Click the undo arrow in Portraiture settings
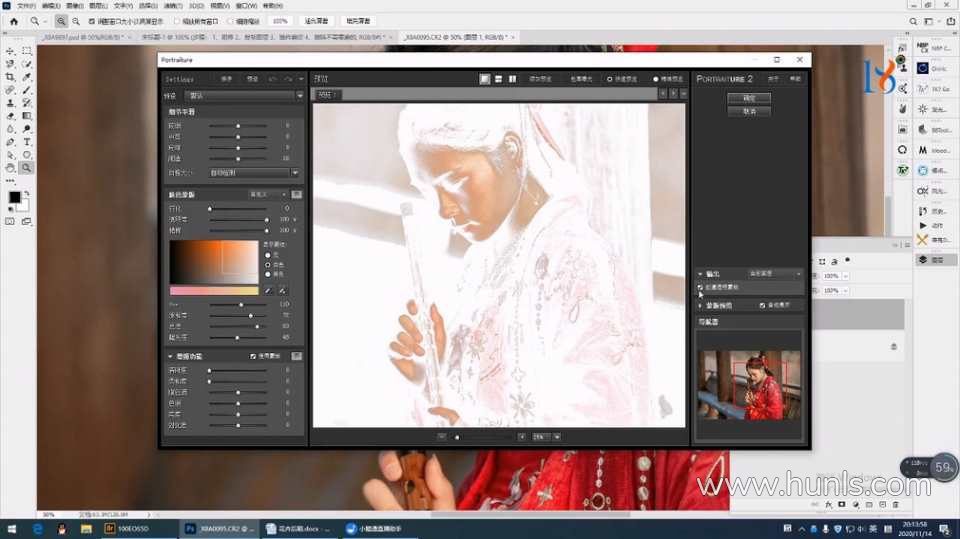960x539 pixels. 273,79
